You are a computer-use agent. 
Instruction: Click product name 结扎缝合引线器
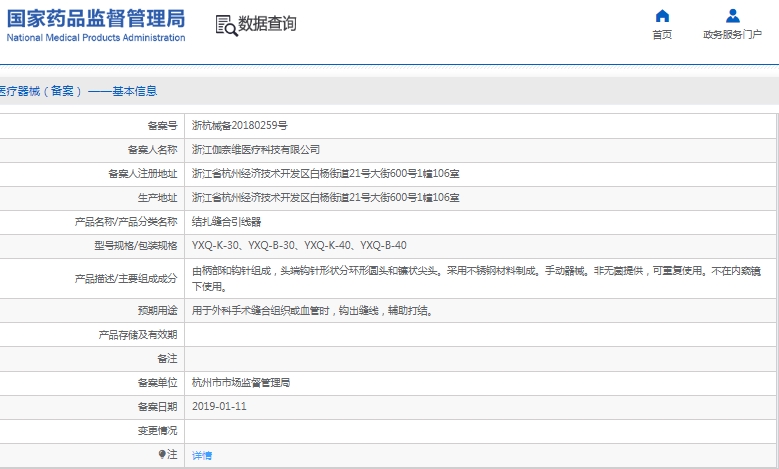tap(227, 222)
